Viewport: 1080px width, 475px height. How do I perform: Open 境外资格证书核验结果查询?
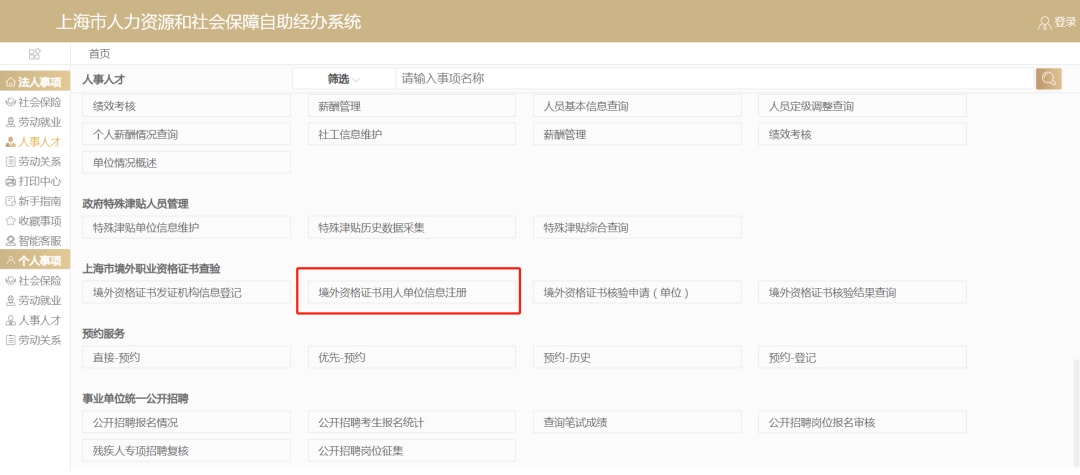pos(862,293)
